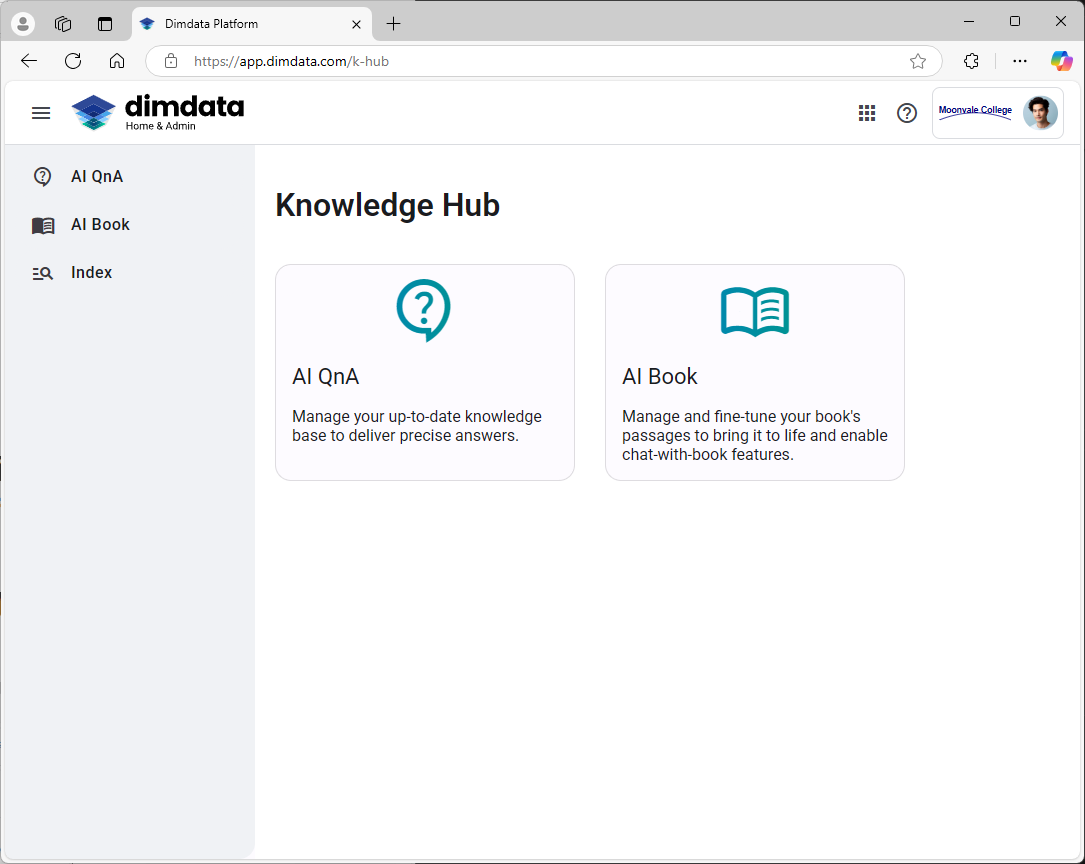Click the AI Book sidebar icon

43,225
